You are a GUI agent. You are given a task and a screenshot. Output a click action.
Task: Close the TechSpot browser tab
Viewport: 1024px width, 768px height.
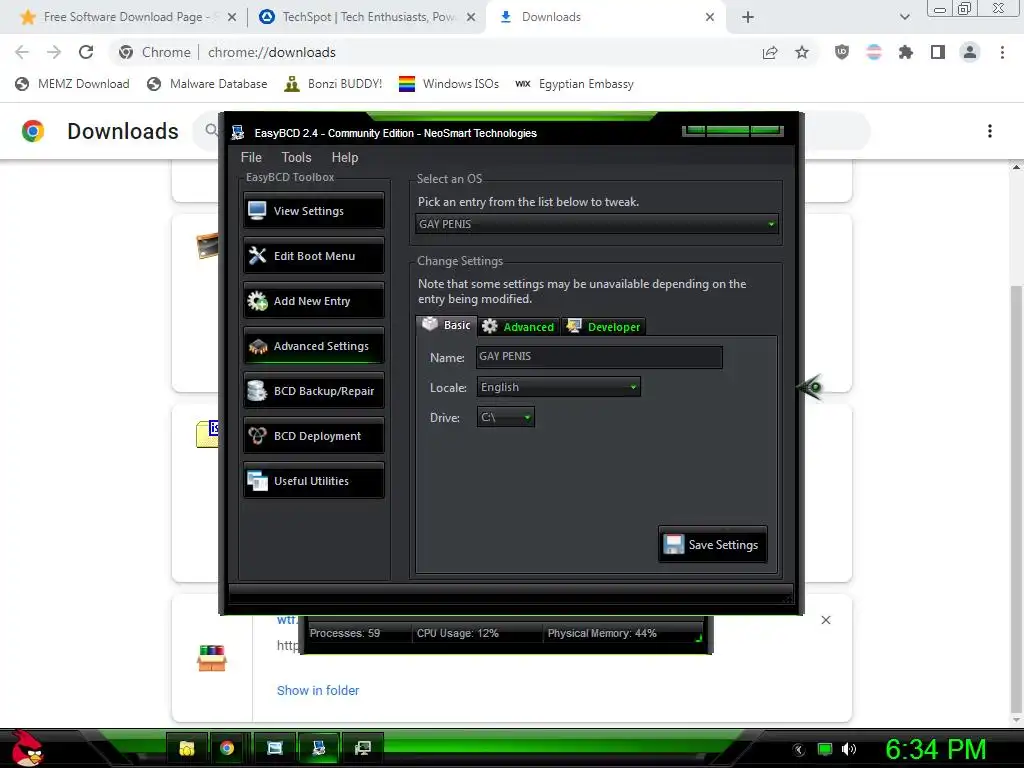tap(470, 17)
